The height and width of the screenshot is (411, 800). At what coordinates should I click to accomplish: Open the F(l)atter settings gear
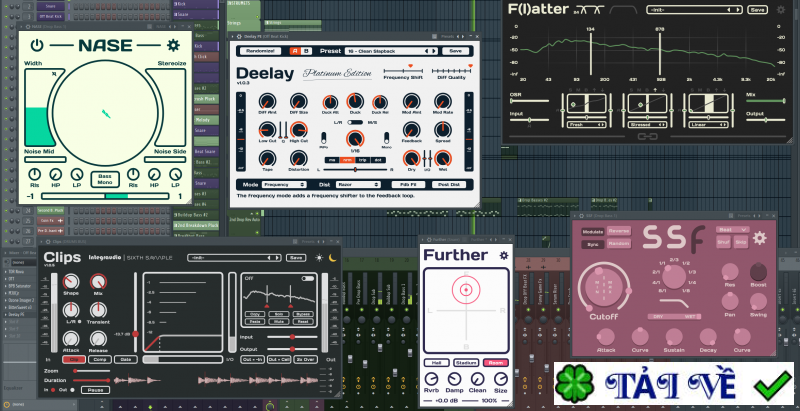(781, 10)
